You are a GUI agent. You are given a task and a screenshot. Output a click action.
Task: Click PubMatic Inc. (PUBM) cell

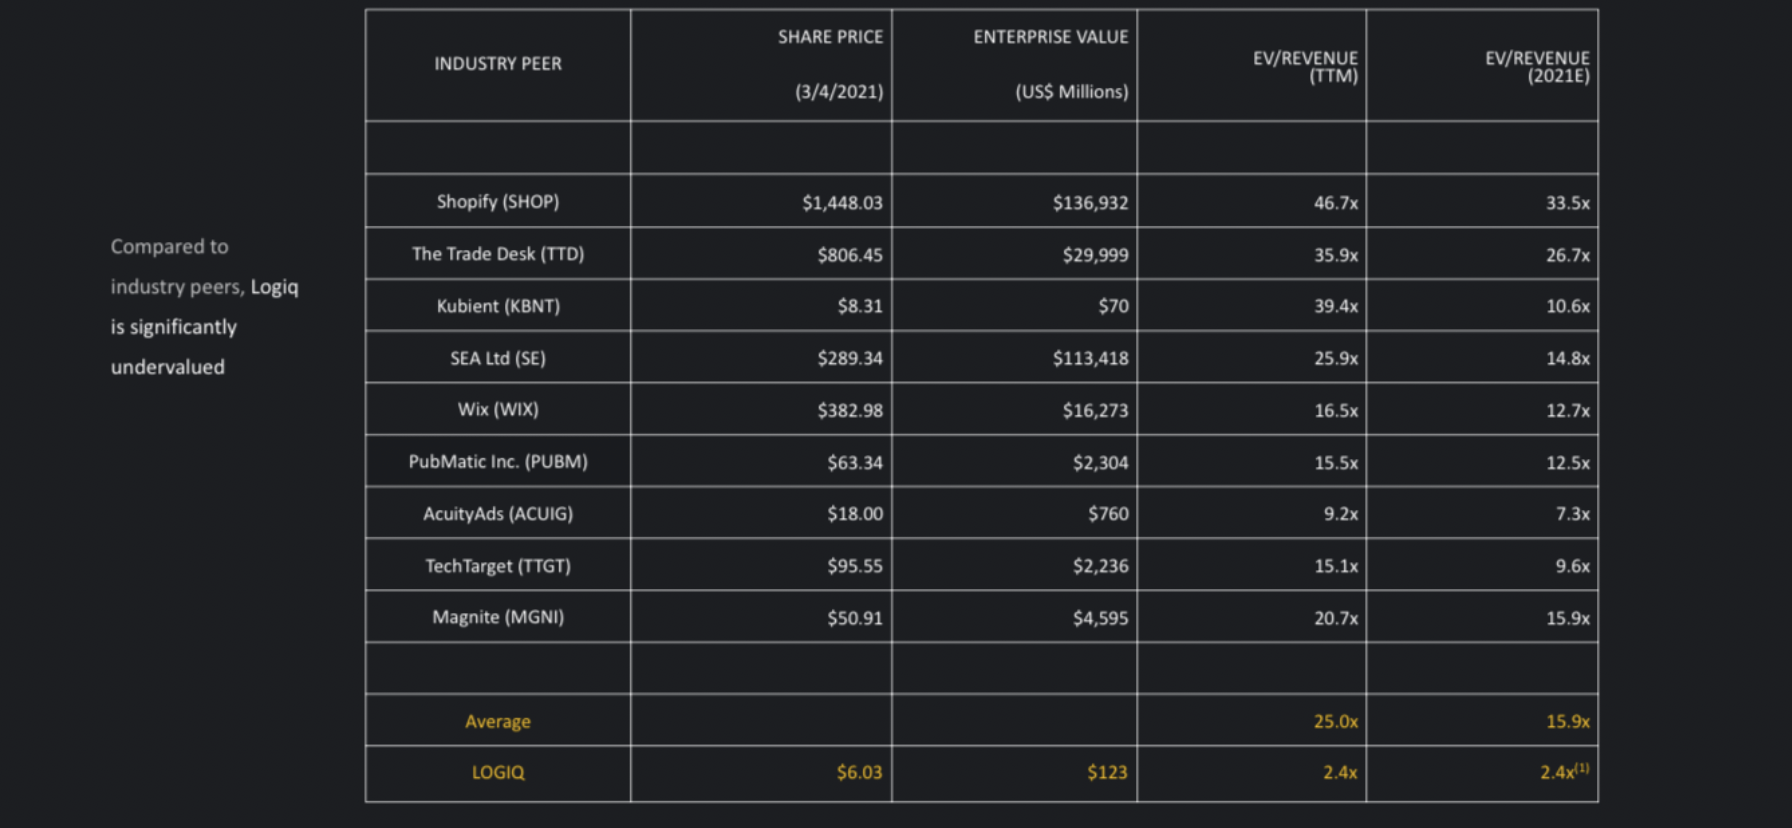[x=498, y=462]
